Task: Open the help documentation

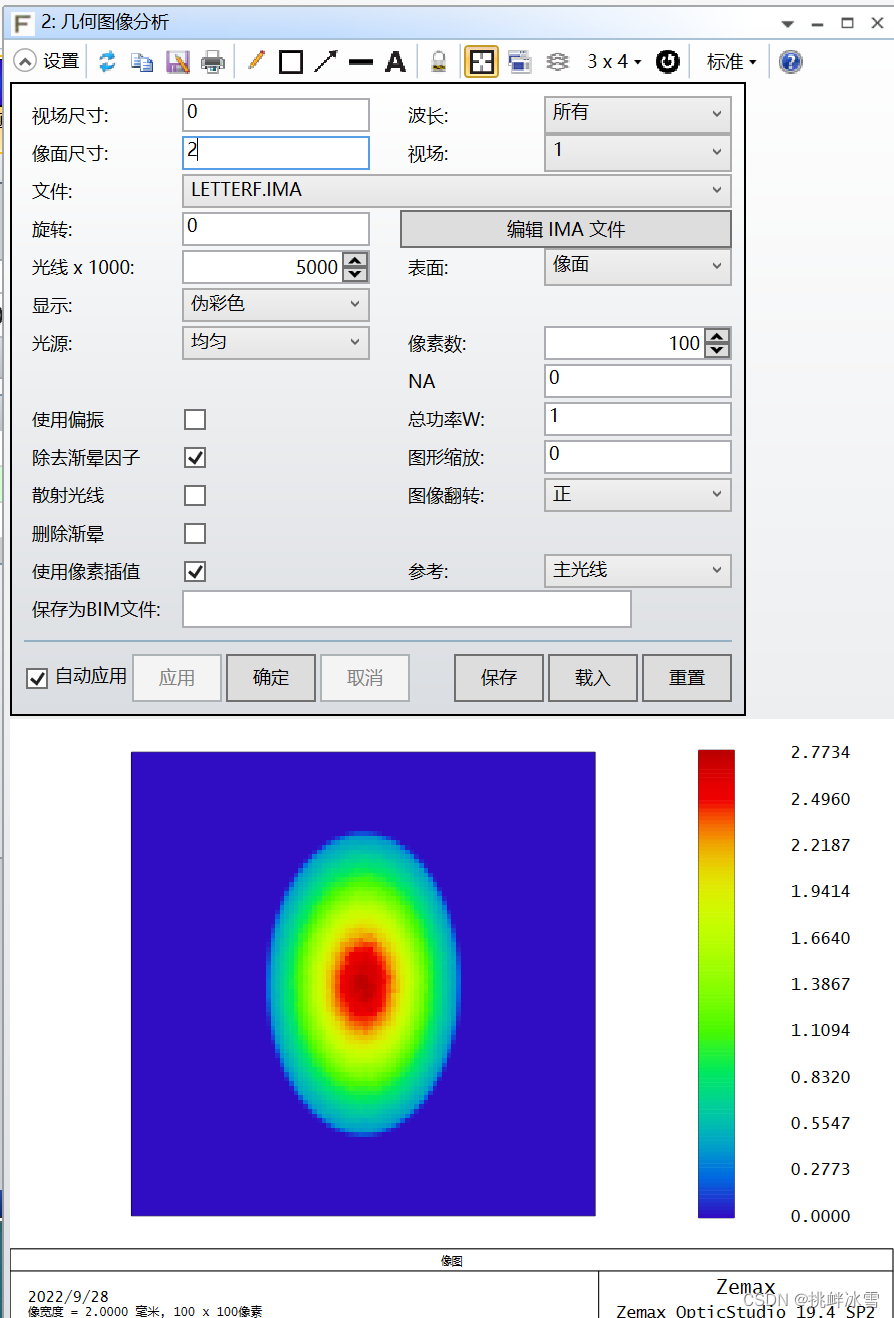Action: point(789,61)
